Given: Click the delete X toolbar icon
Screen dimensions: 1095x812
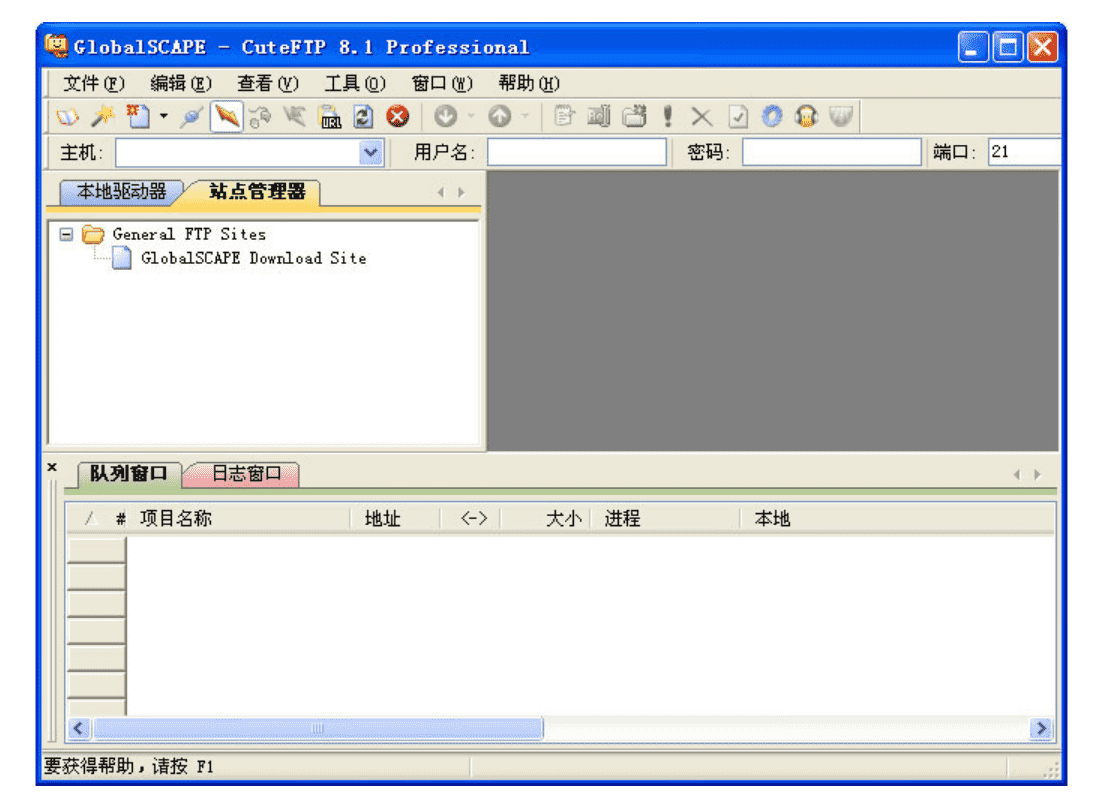Looking at the screenshot, I should 702,117.
